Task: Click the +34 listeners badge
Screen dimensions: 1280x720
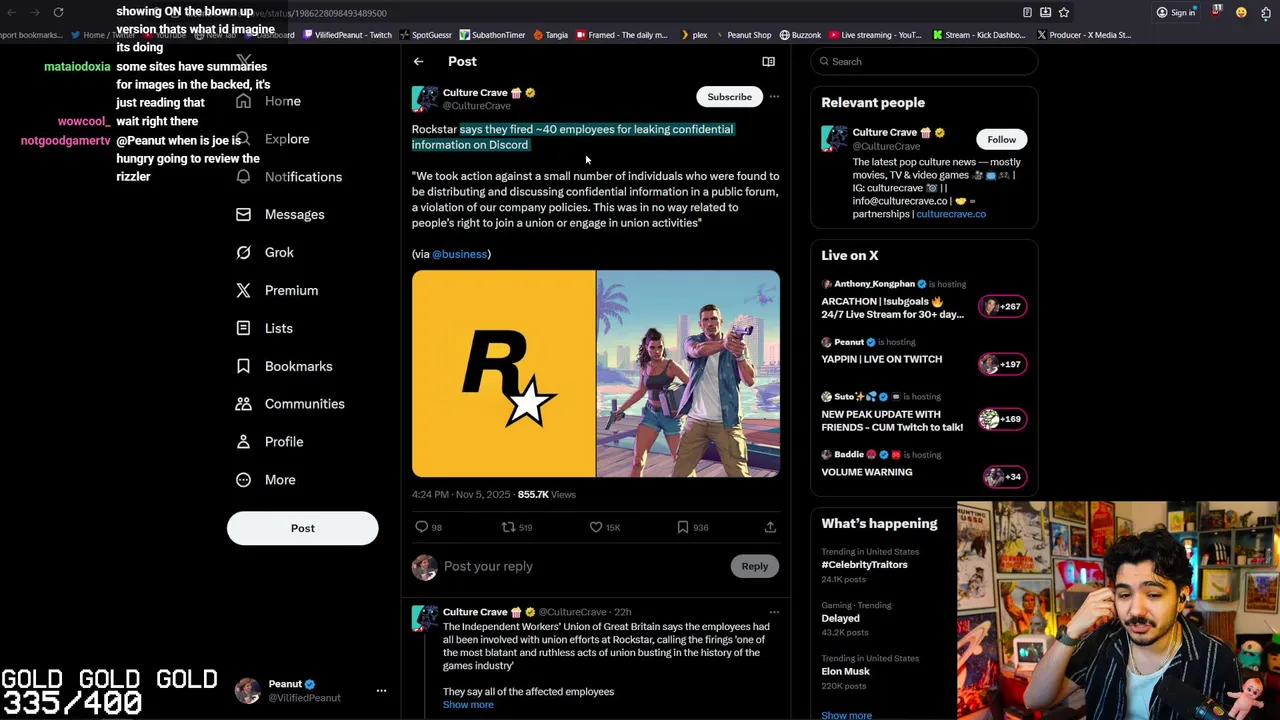Action: click(x=1003, y=477)
